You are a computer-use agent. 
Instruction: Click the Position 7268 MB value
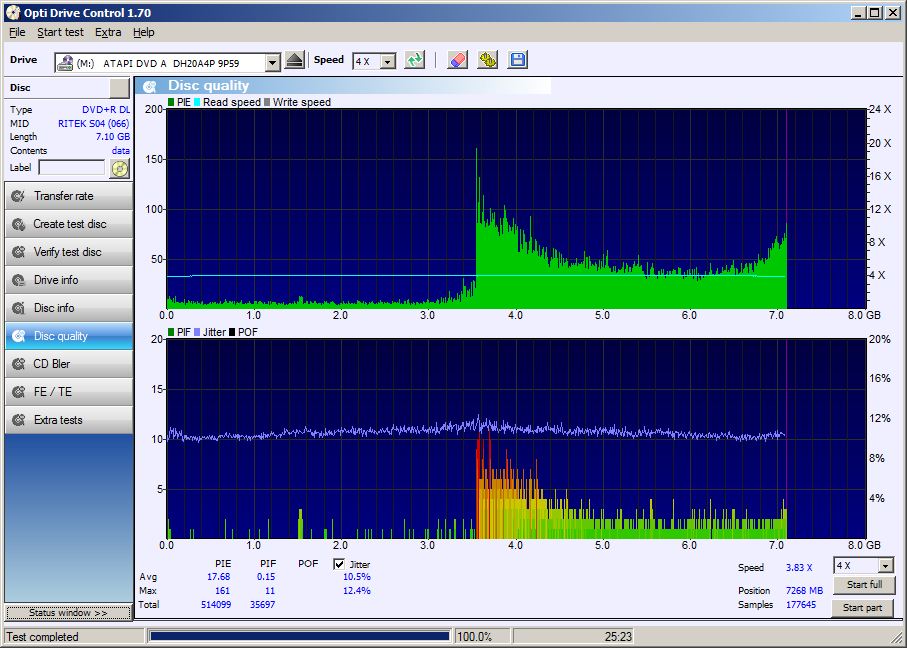[x=804, y=591]
